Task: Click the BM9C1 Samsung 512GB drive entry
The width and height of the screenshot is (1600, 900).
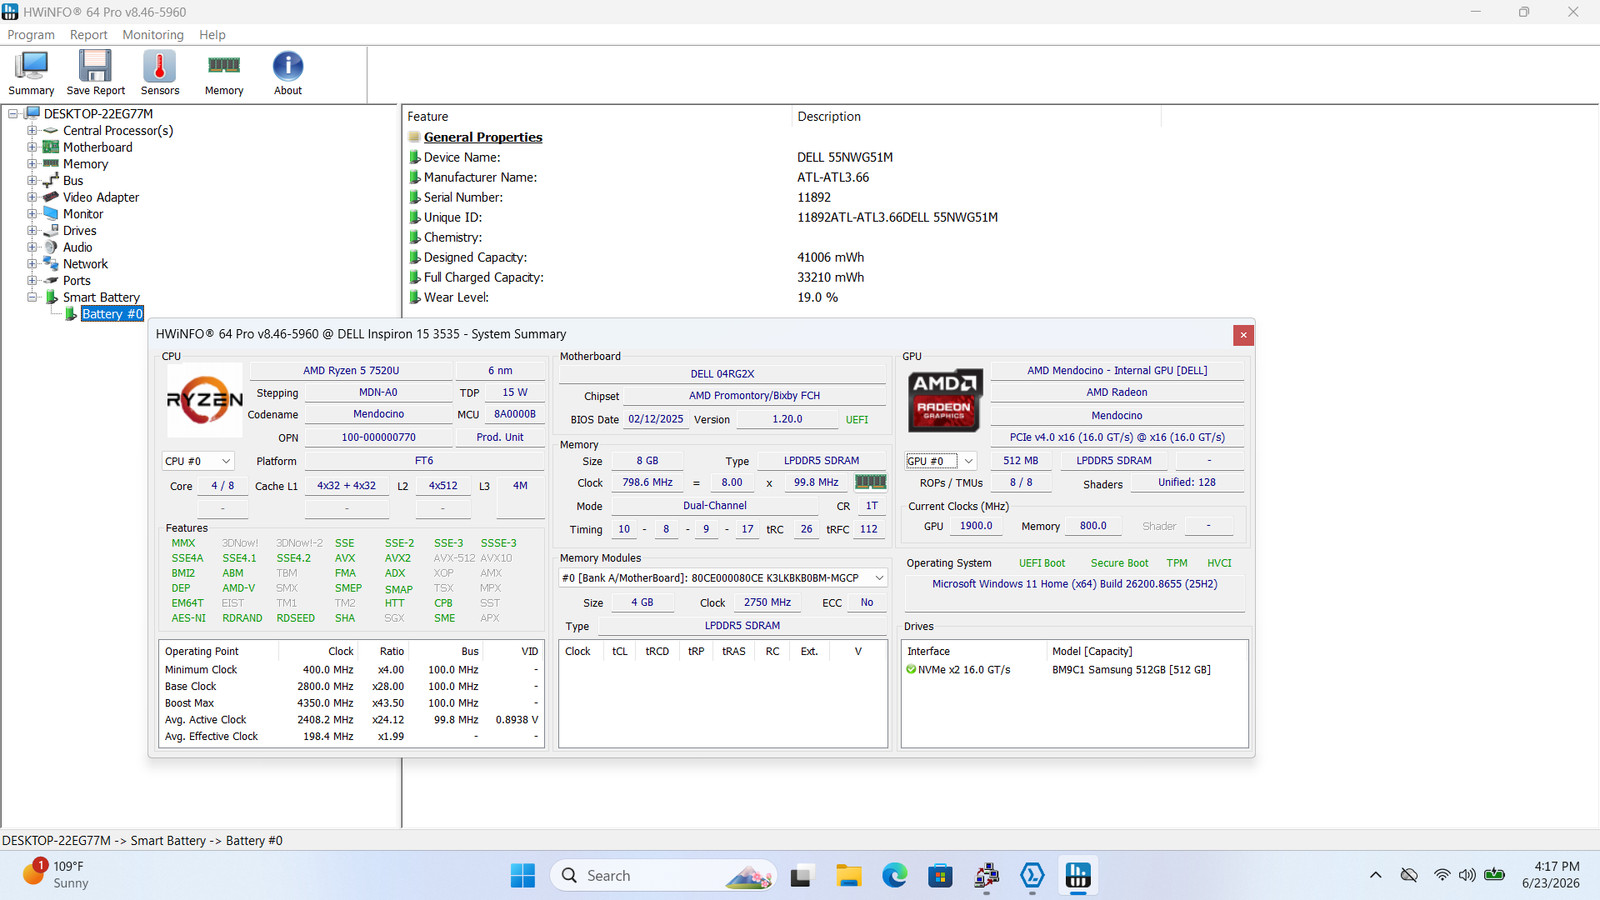Action: pyautogui.click(x=1131, y=670)
